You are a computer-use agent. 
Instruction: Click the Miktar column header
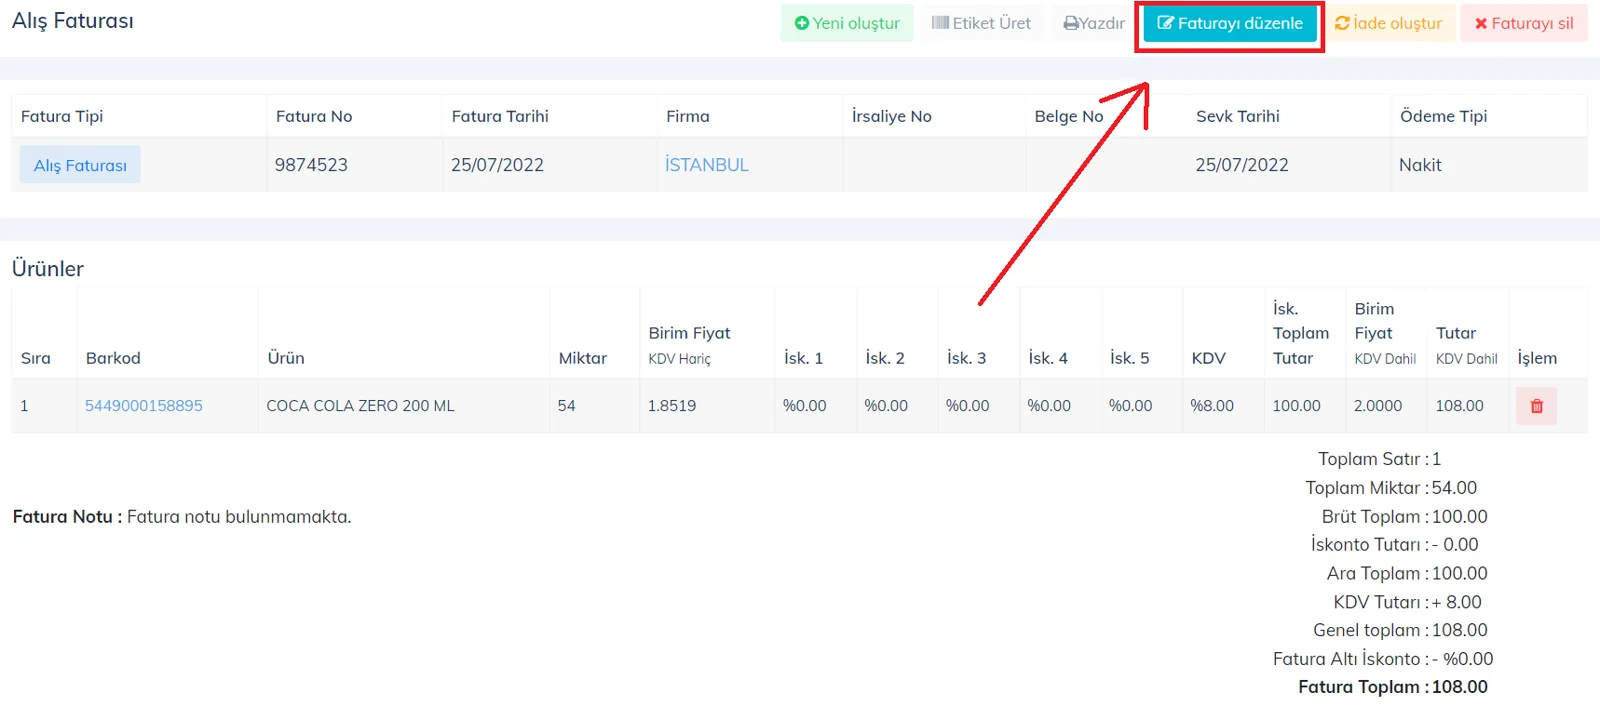(583, 358)
